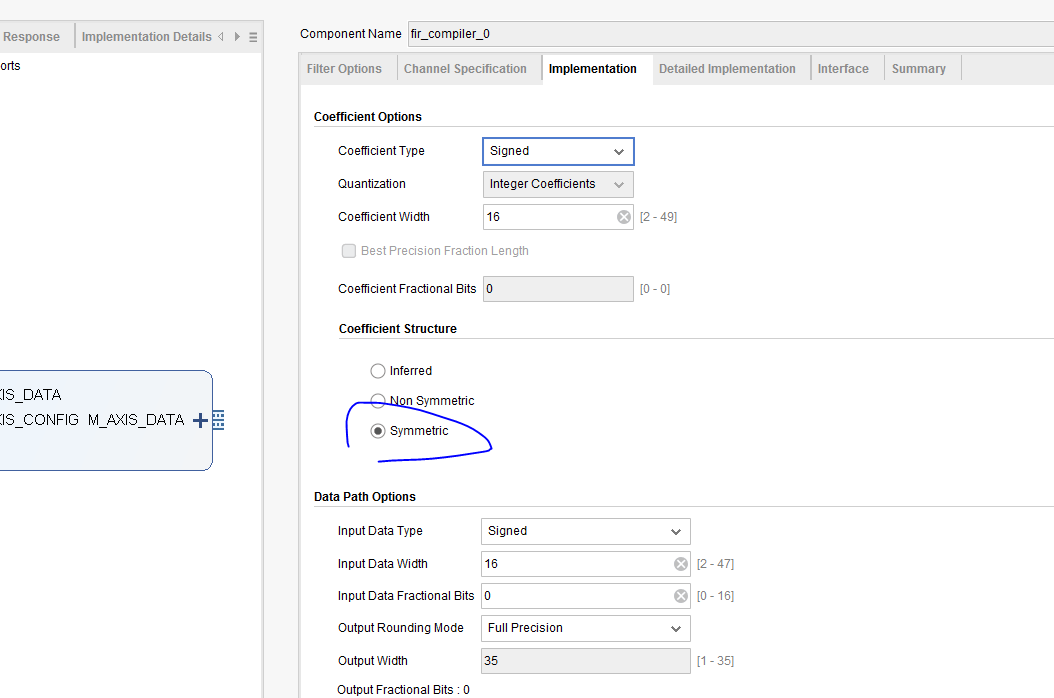The width and height of the screenshot is (1054, 698).
Task: Expand M_AXIS_DATA port with plus icon
Action: (x=200, y=420)
